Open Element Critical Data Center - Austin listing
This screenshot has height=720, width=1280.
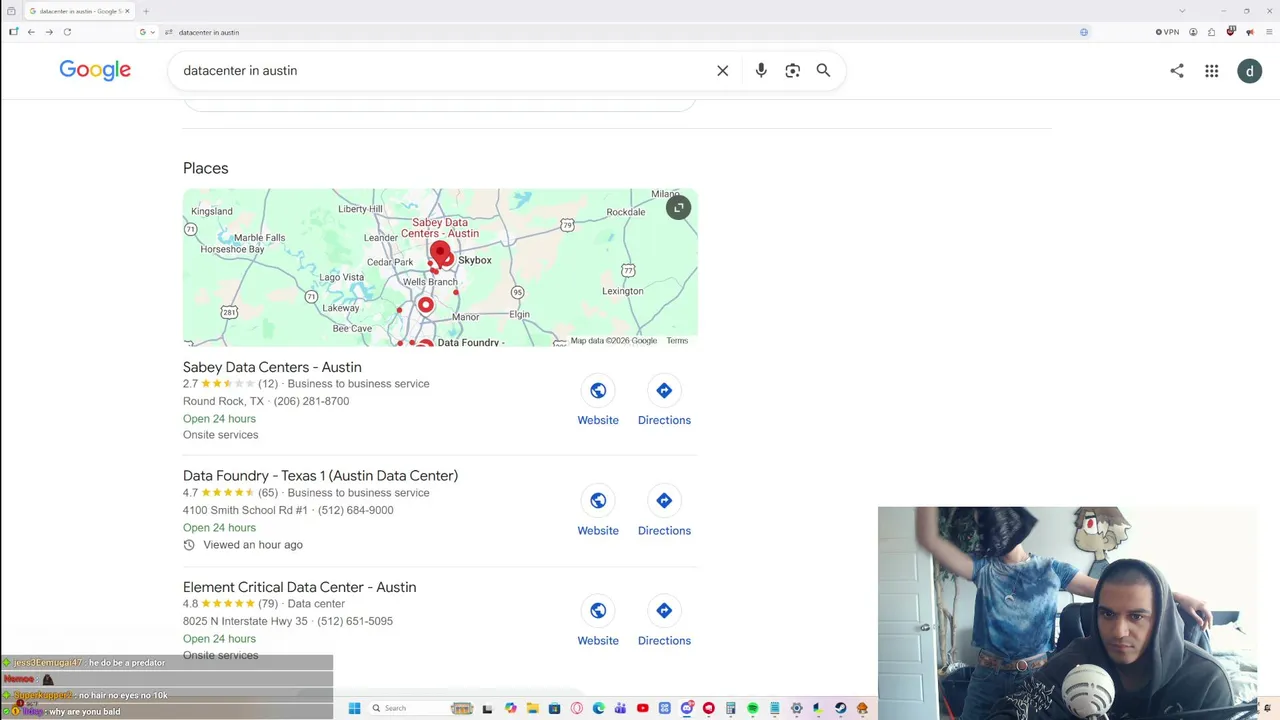tap(299, 587)
